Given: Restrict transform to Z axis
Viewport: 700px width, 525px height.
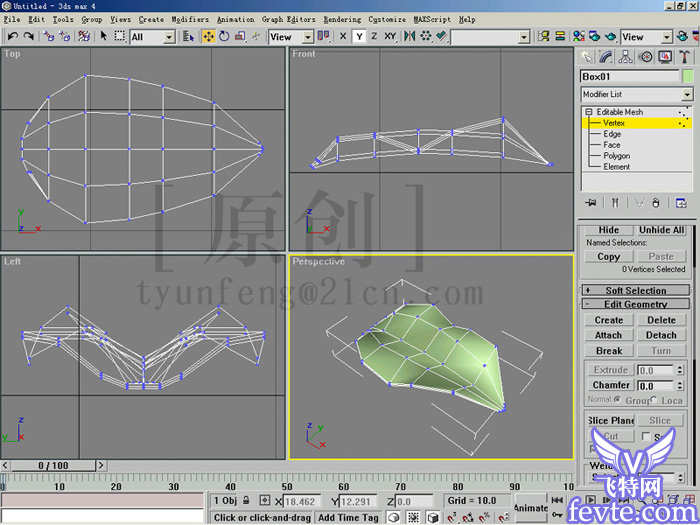Looking at the screenshot, I should (374, 37).
